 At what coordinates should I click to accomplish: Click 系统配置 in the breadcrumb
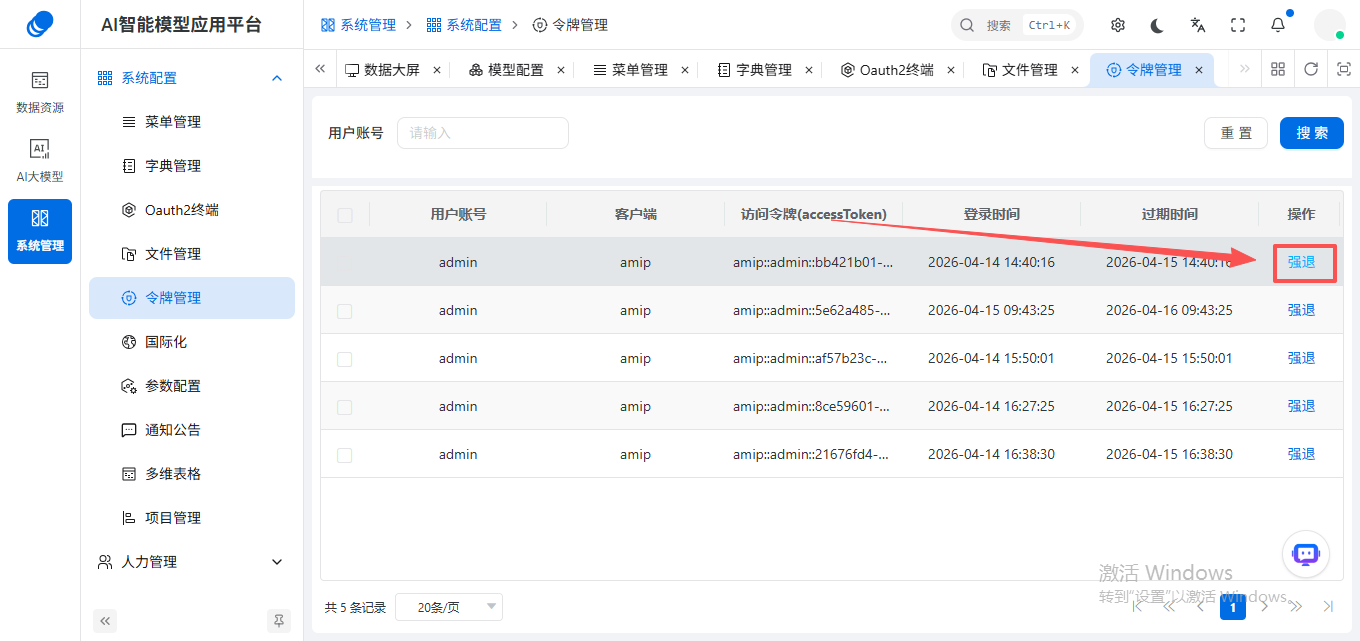(x=464, y=25)
